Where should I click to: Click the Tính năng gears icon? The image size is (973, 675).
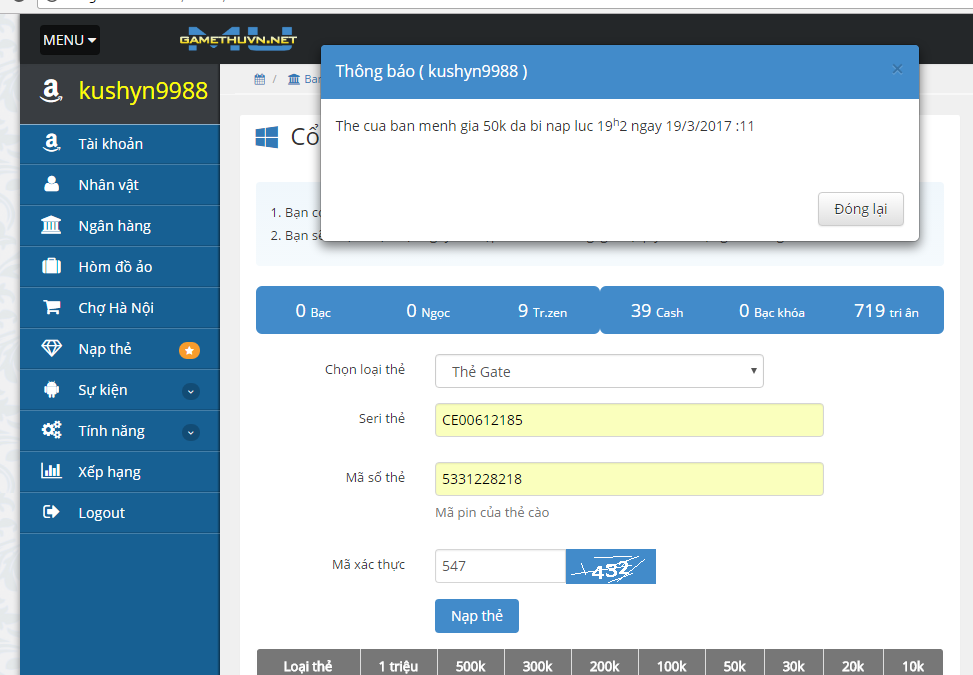tap(52, 430)
